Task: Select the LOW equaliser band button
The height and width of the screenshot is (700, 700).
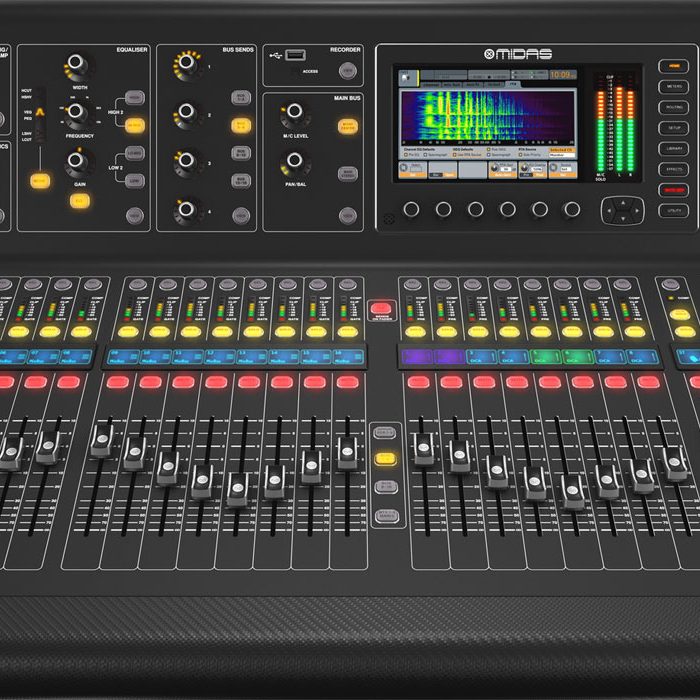Action: [134, 181]
